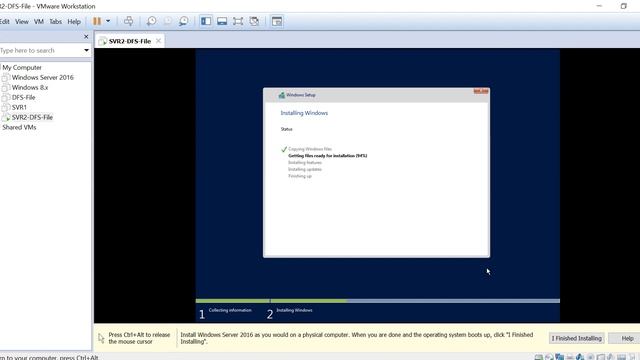Select the DFS-File VM in the library
Screen dimensions: 640x360
click(x=23, y=97)
